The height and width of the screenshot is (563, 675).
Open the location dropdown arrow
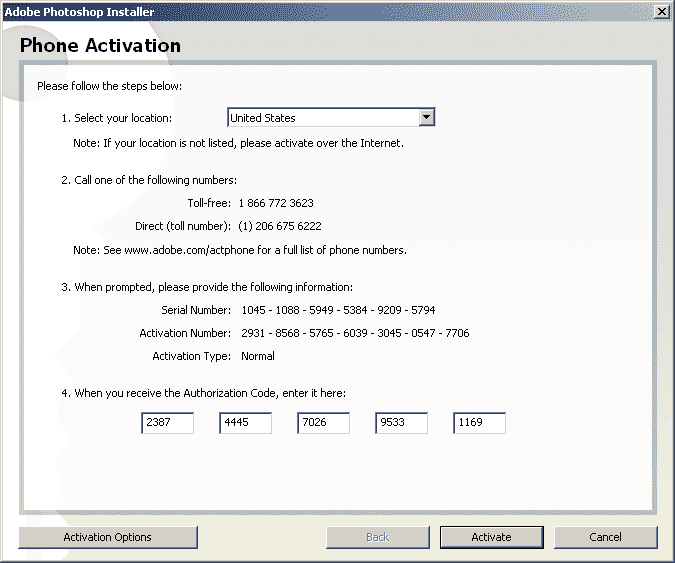click(x=426, y=117)
